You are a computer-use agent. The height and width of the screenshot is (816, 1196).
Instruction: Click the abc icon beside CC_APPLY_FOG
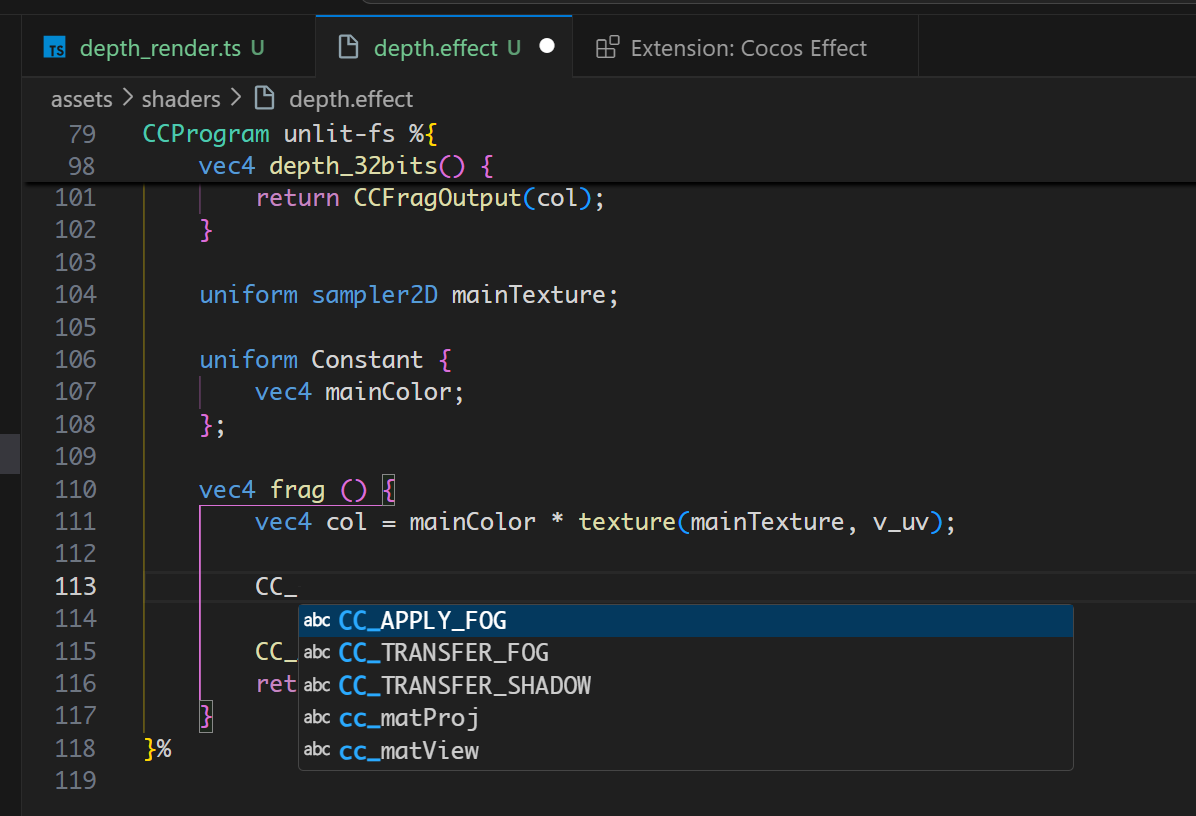(317, 621)
